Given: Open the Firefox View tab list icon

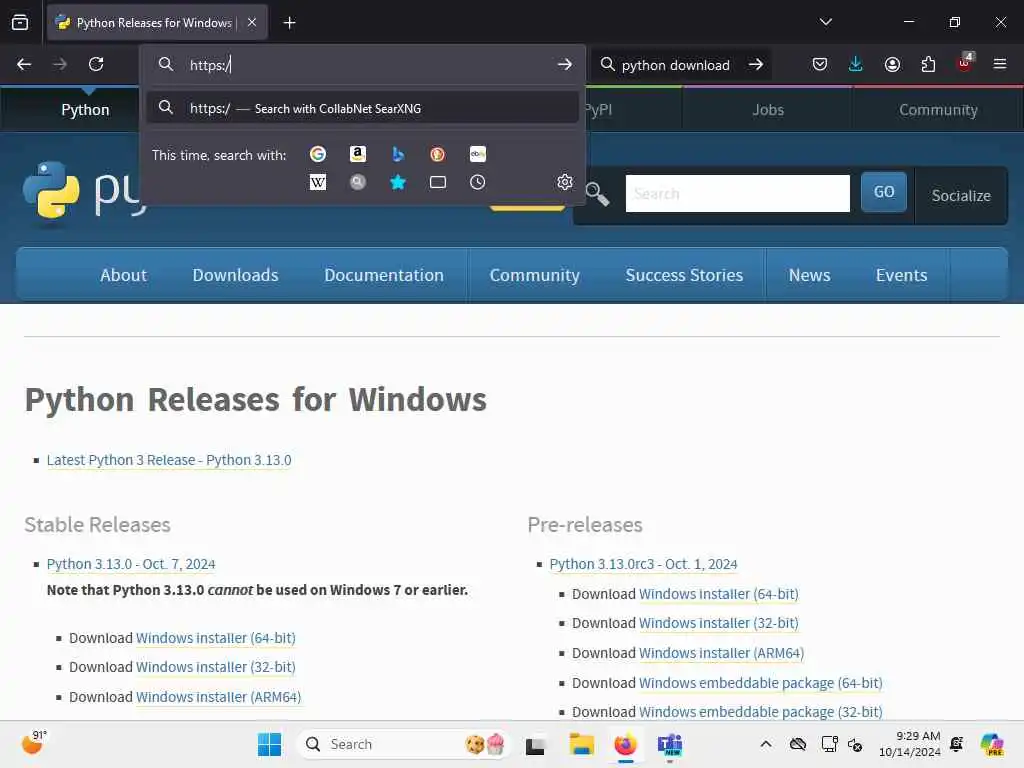Looking at the screenshot, I should click(x=20, y=22).
